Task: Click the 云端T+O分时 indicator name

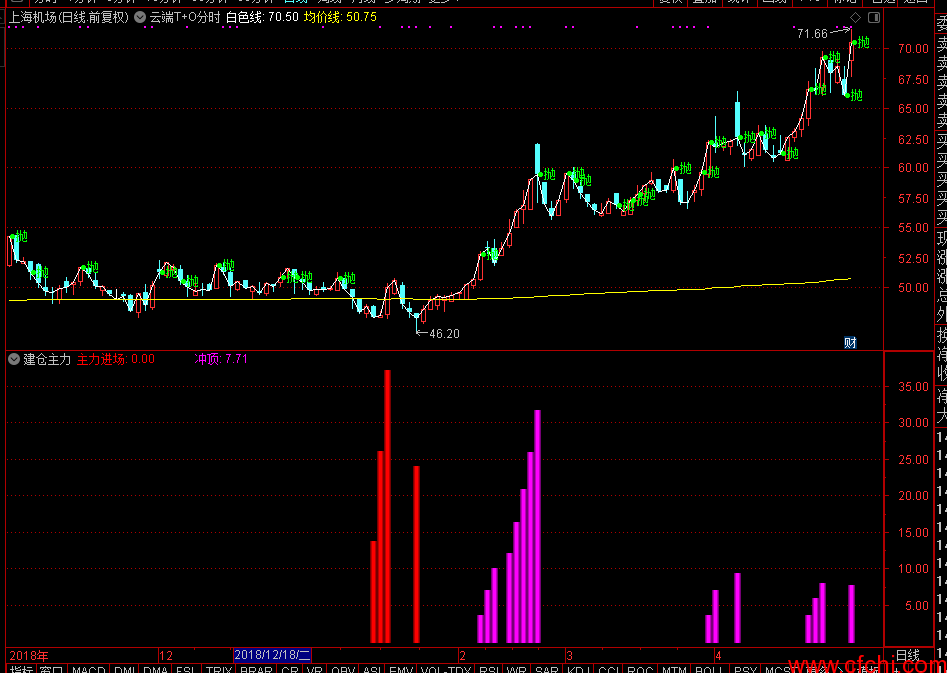Action: (185, 18)
